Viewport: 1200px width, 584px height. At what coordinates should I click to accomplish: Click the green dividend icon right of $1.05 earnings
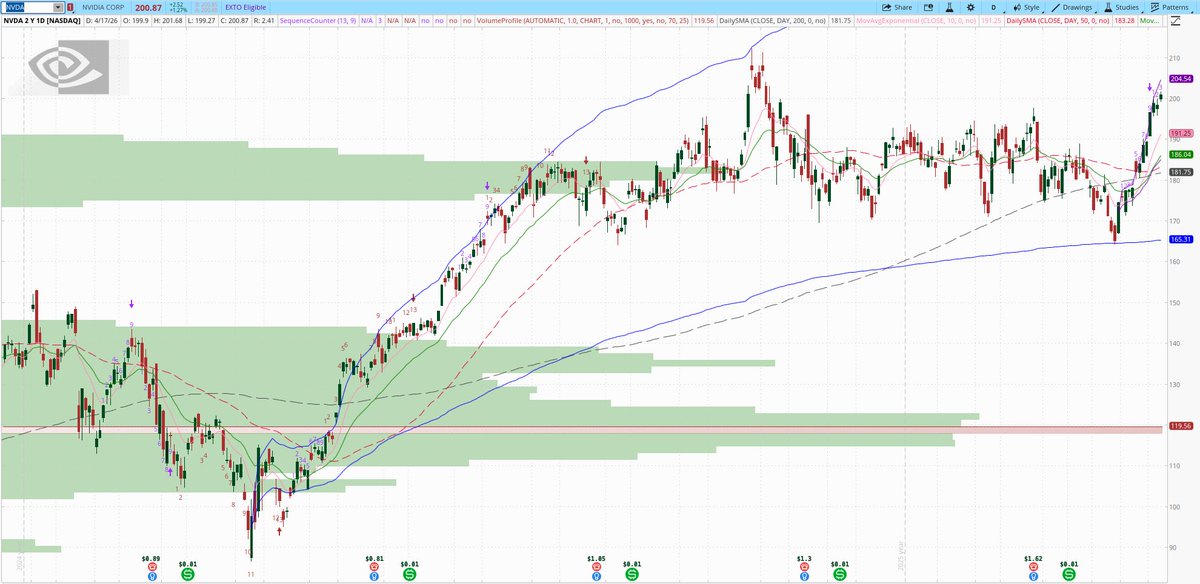[x=632, y=574]
